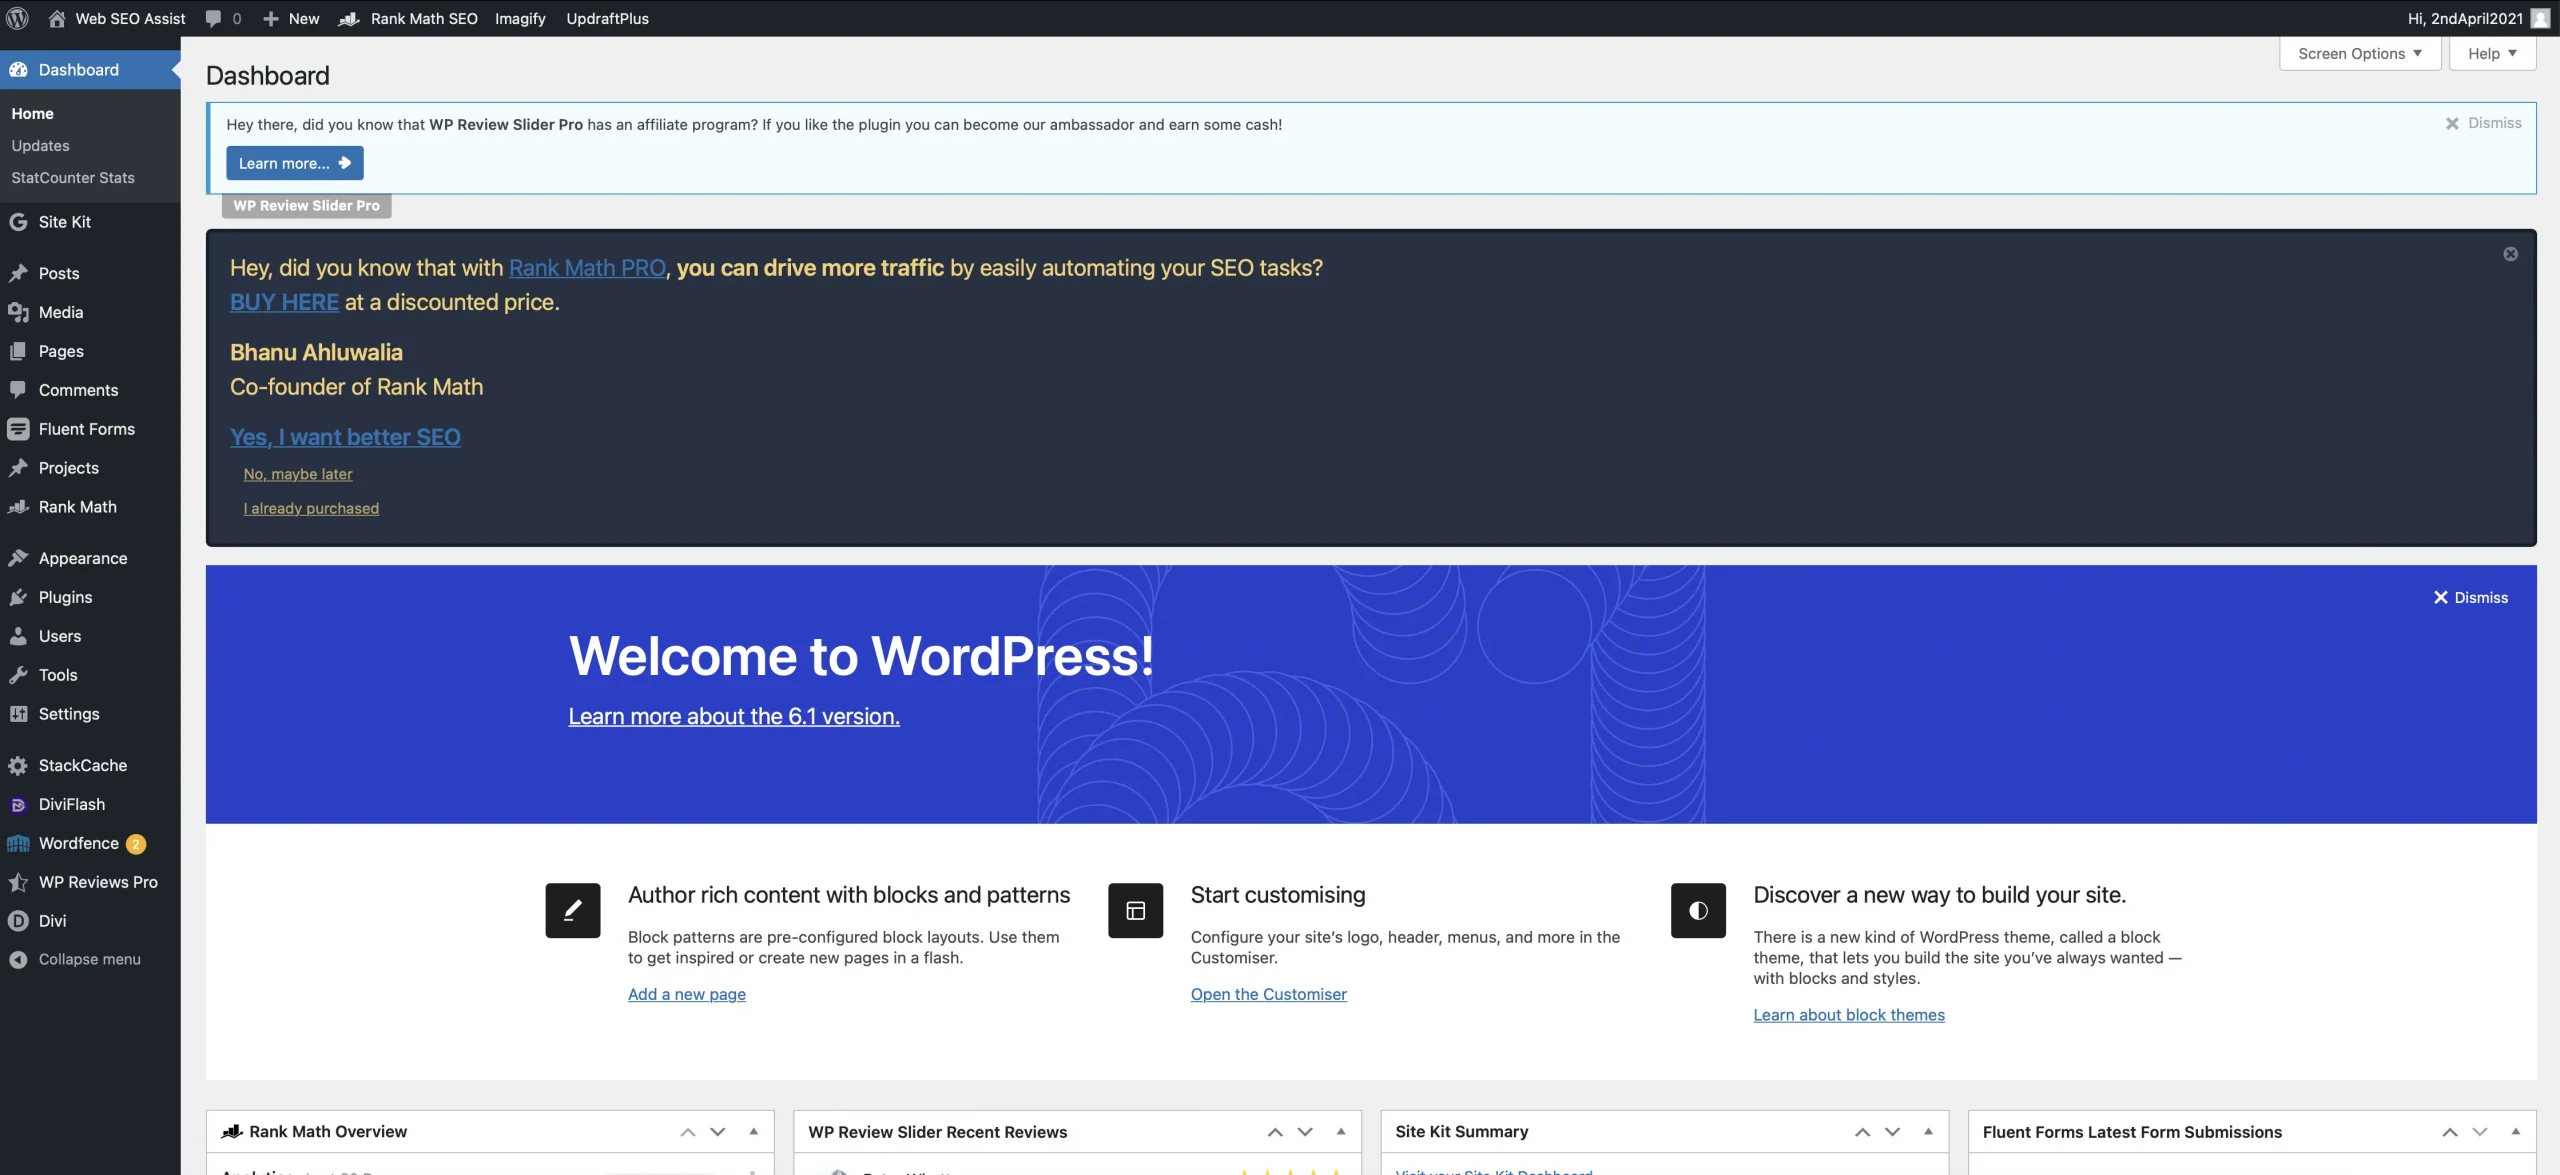
Task: Open the Media library icon
Action: (x=18, y=313)
